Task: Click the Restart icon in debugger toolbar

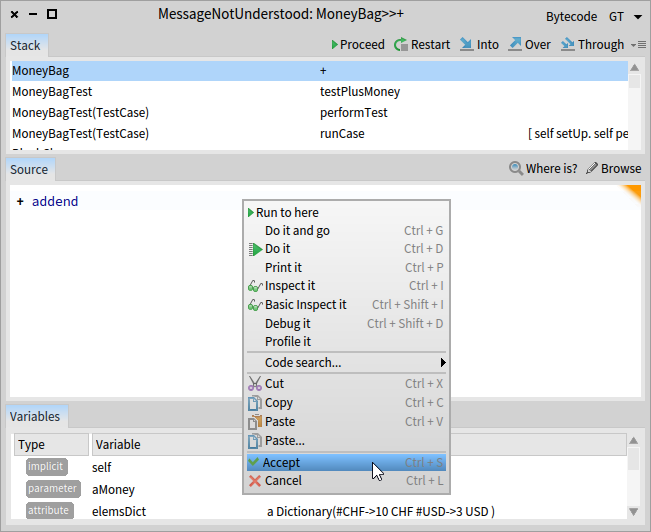Action: [x=401, y=44]
